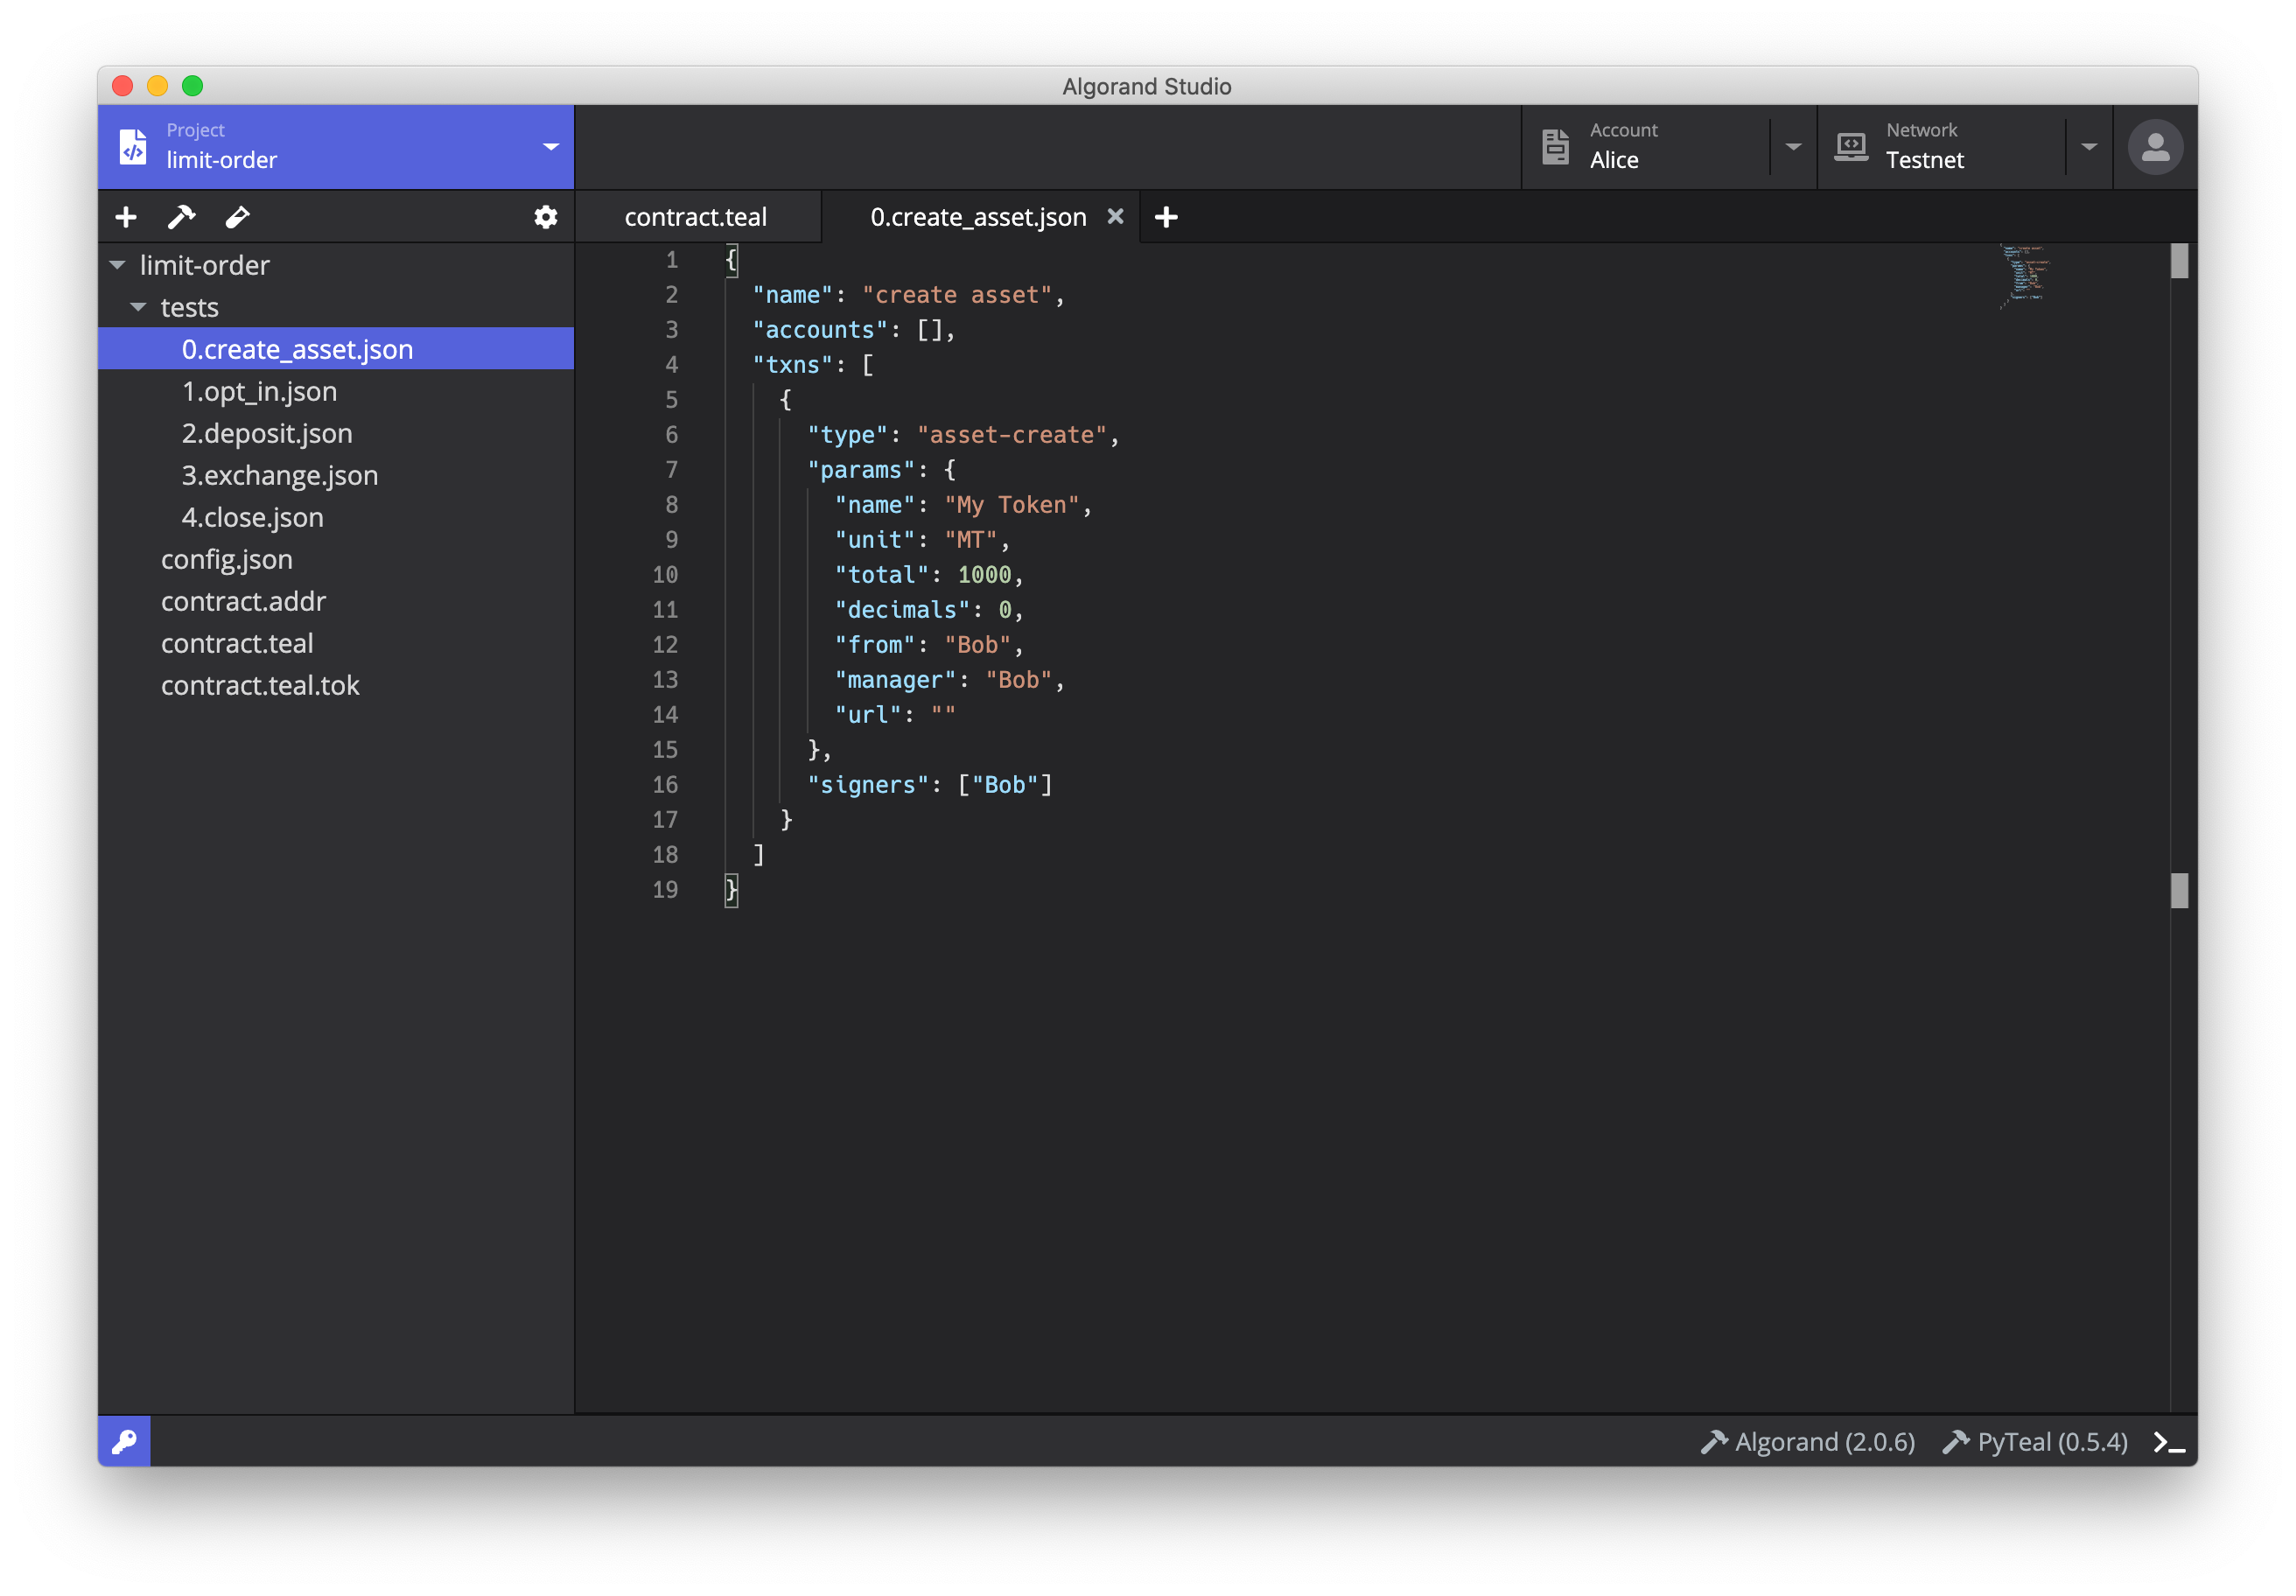Toggle the terminal console icon

click(x=2168, y=1442)
